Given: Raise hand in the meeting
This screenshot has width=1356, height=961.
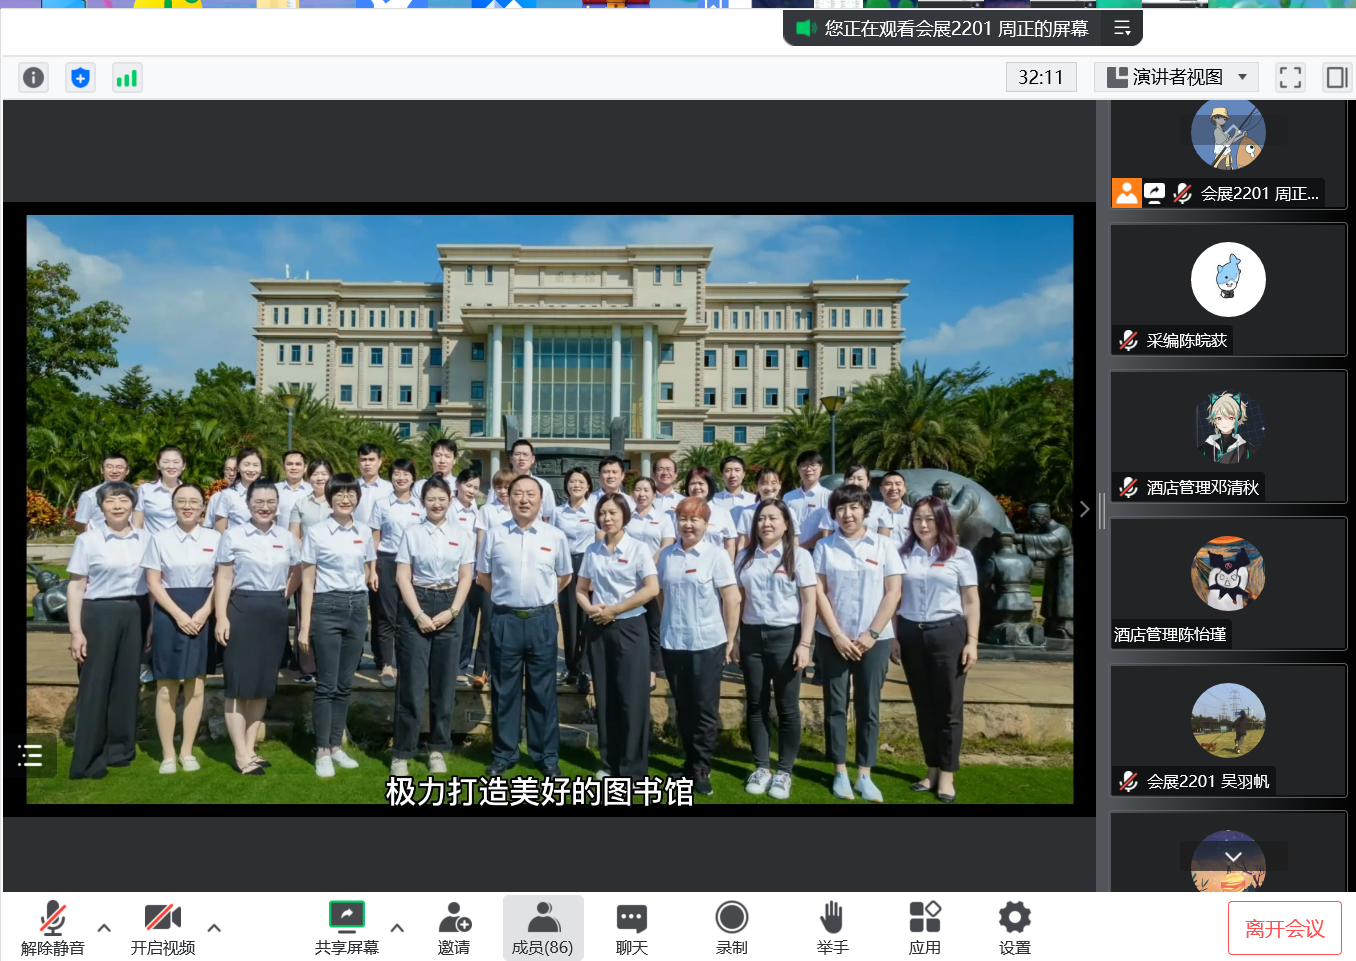Looking at the screenshot, I should click(x=832, y=927).
